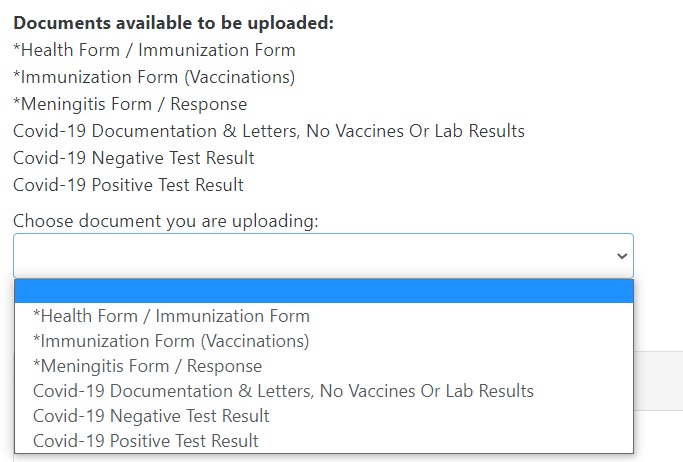
Task: Pick *Immunization Form (Vaccinations) in the dropdown list
Action: click(171, 341)
